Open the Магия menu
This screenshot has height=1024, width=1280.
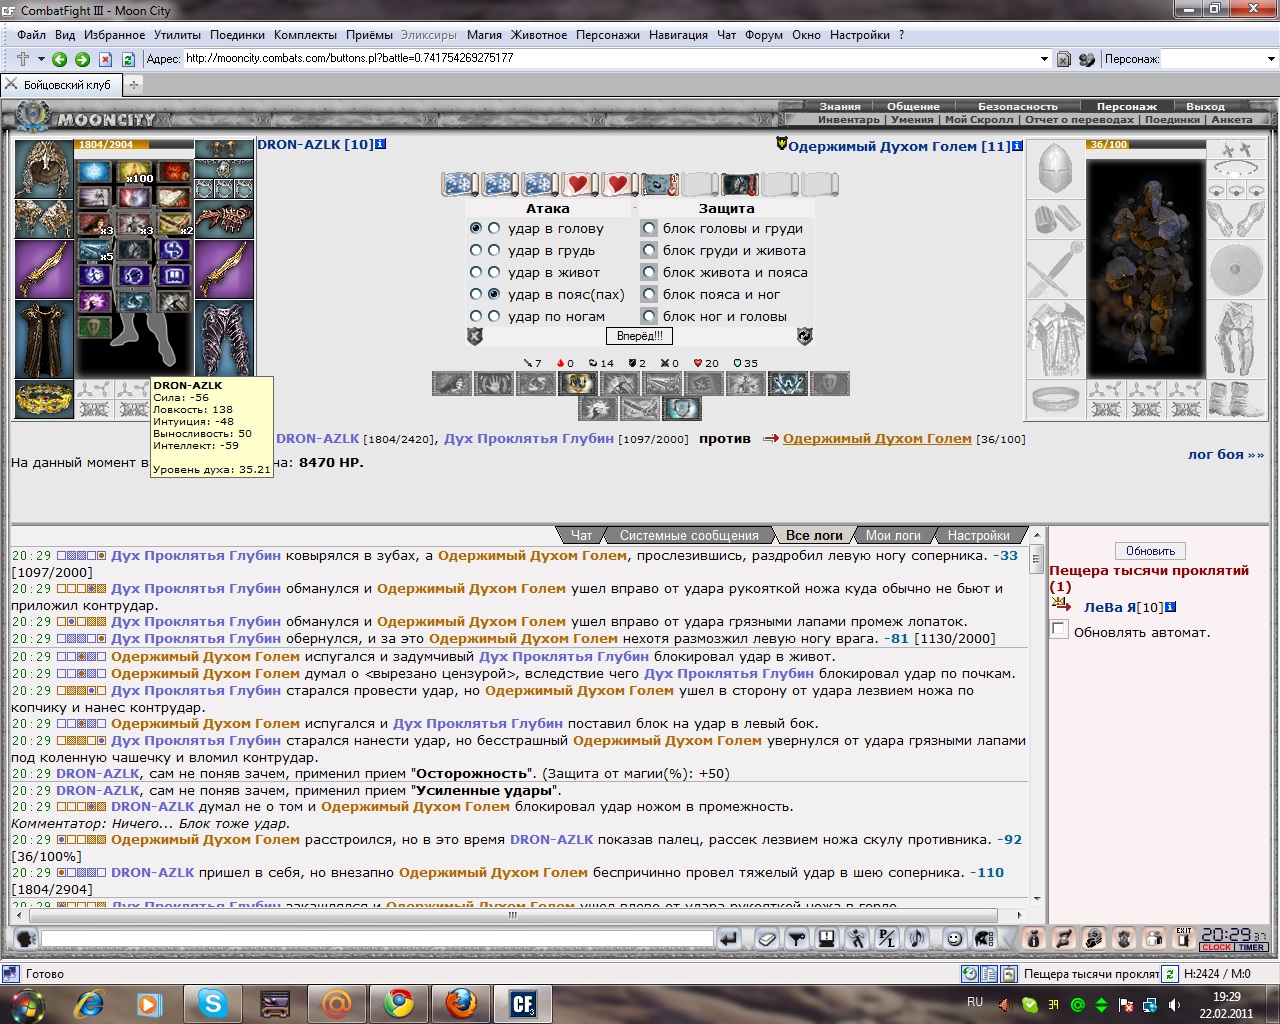(484, 35)
